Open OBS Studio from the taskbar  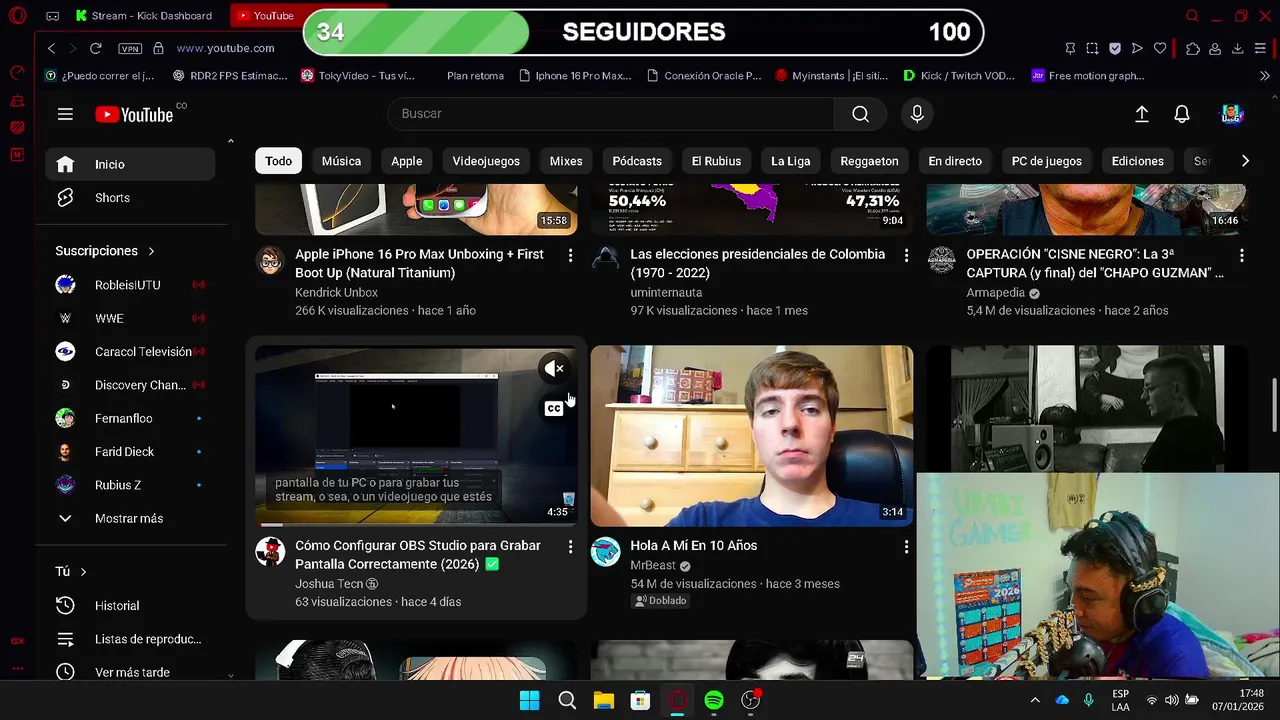tap(751, 700)
